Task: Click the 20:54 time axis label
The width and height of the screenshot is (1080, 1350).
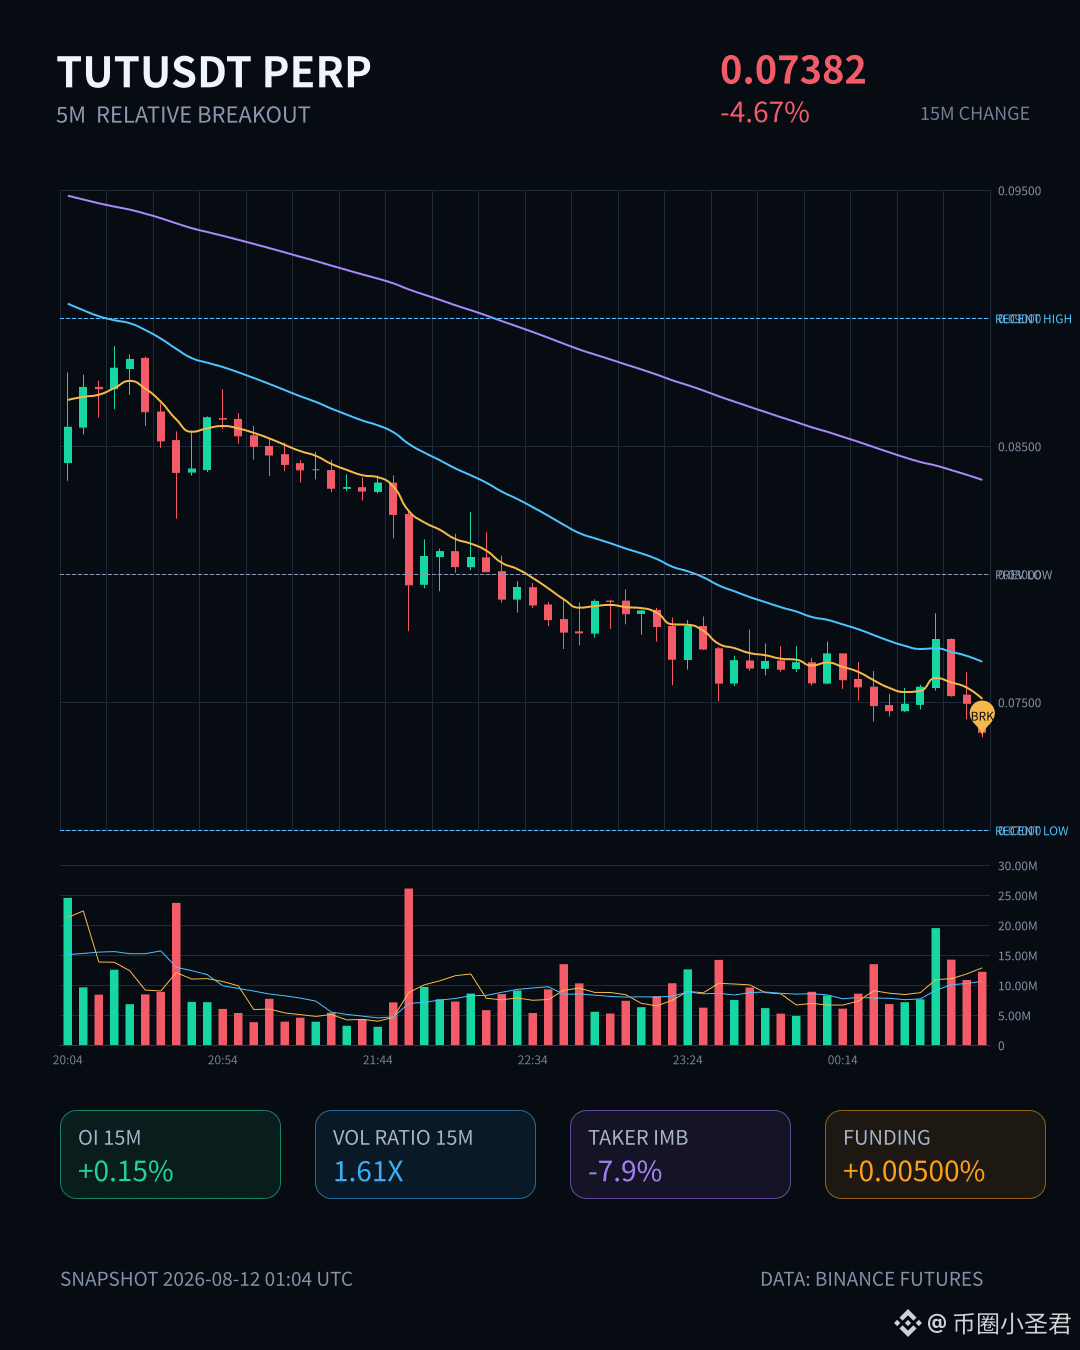Action: coord(223,1060)
